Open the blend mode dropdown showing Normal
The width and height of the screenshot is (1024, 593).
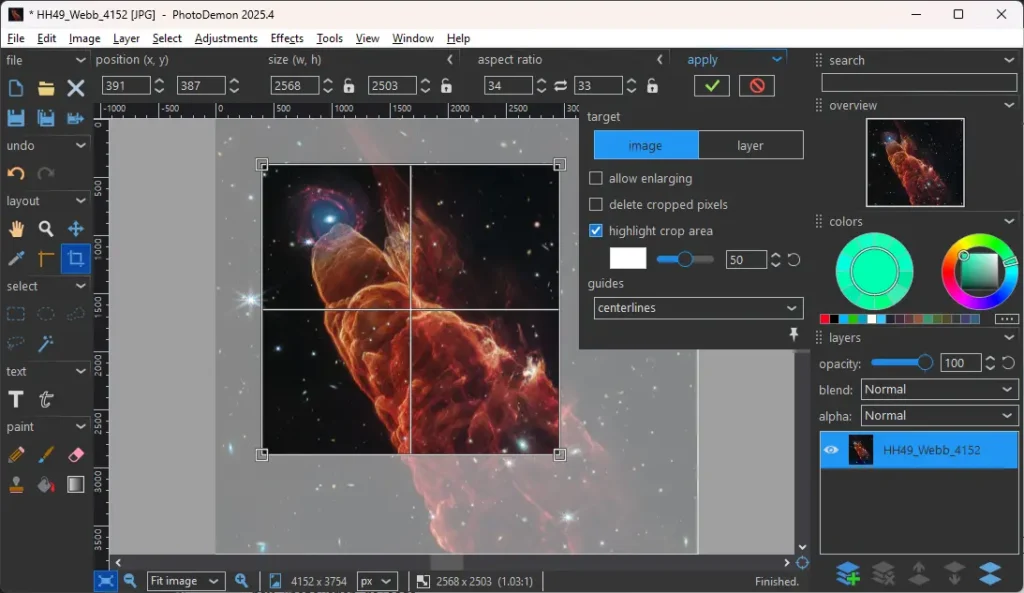tap(938, 389)
